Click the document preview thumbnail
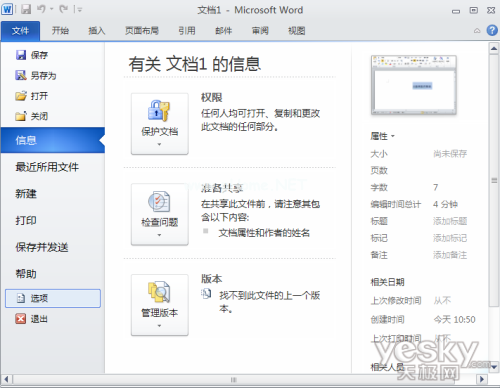 (x=413, y=85)
